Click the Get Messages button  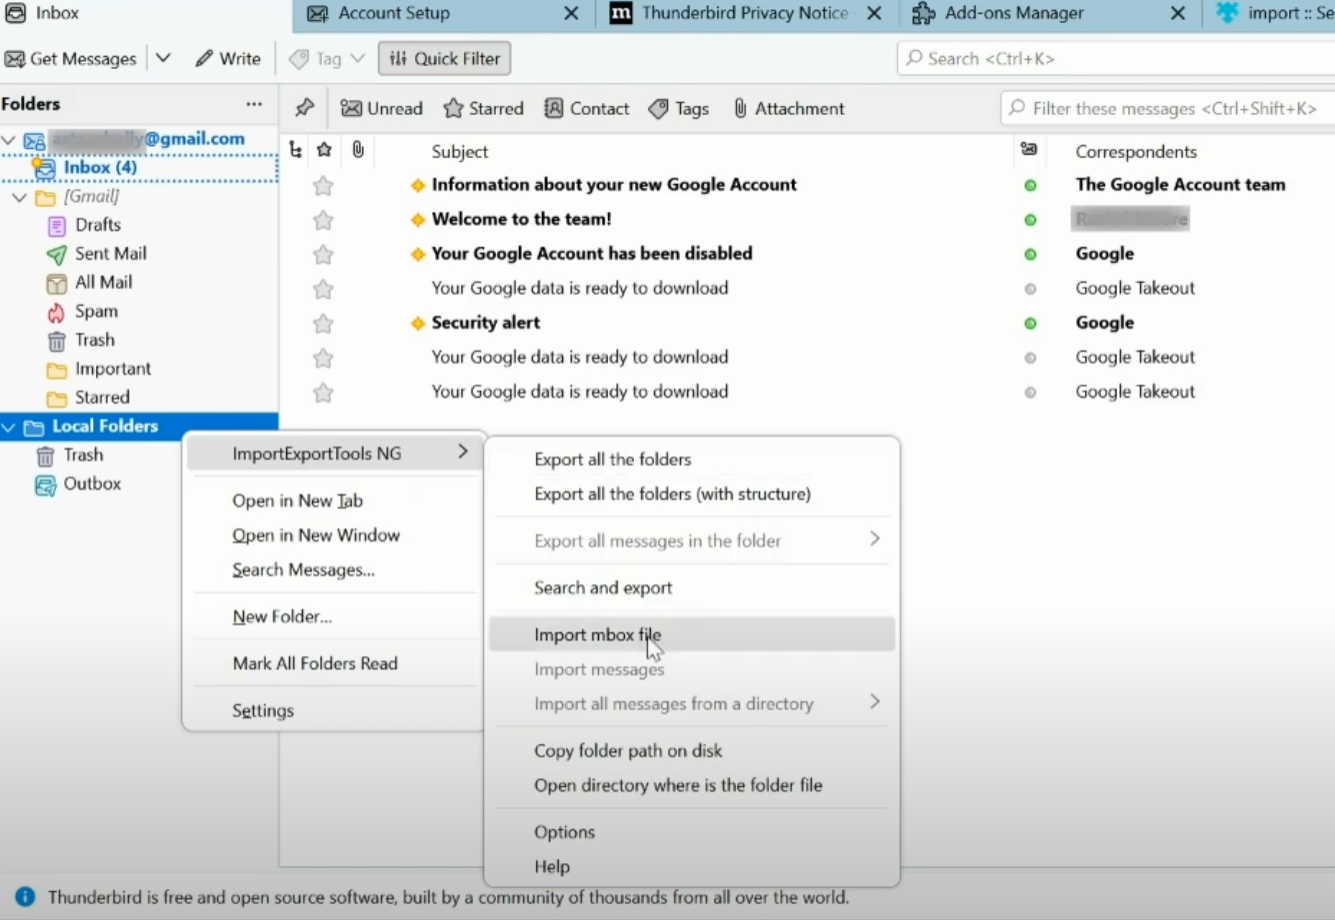pos(71,59)
